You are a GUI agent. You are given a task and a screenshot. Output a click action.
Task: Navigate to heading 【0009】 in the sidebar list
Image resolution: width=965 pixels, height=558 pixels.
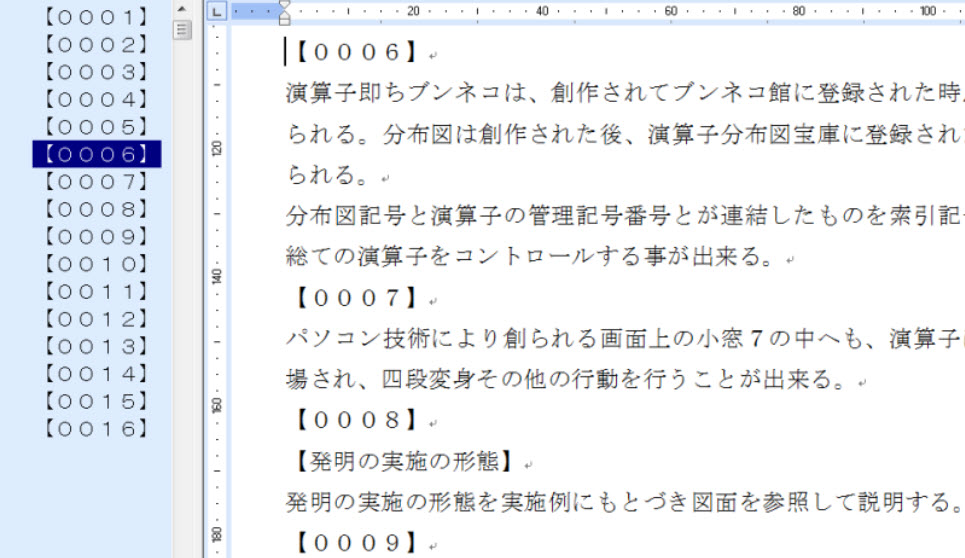tap(96, 237)
